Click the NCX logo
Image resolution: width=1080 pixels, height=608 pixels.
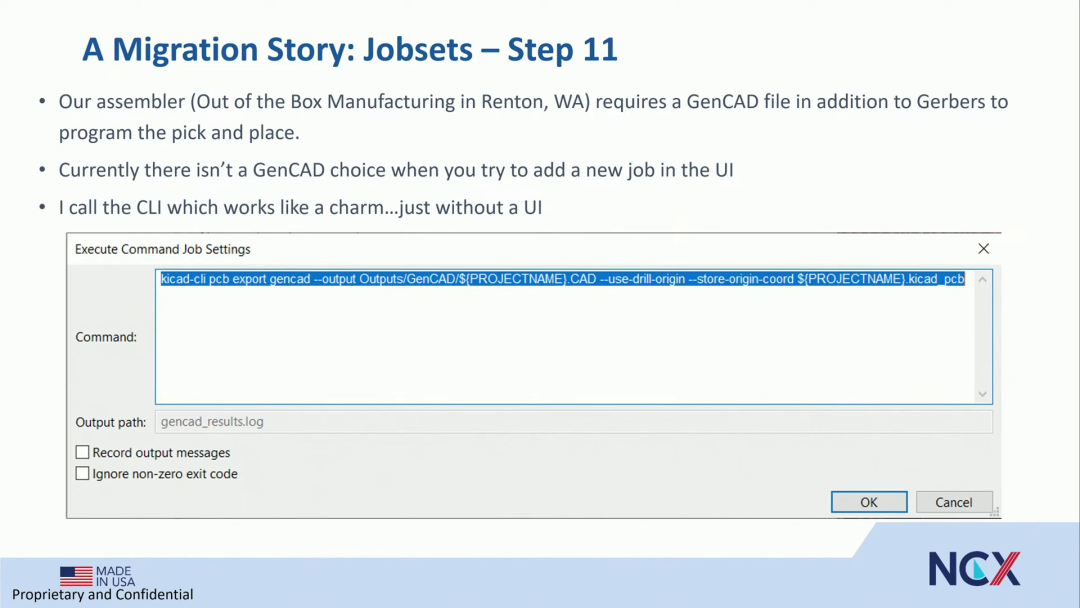(x=974, y=569)
